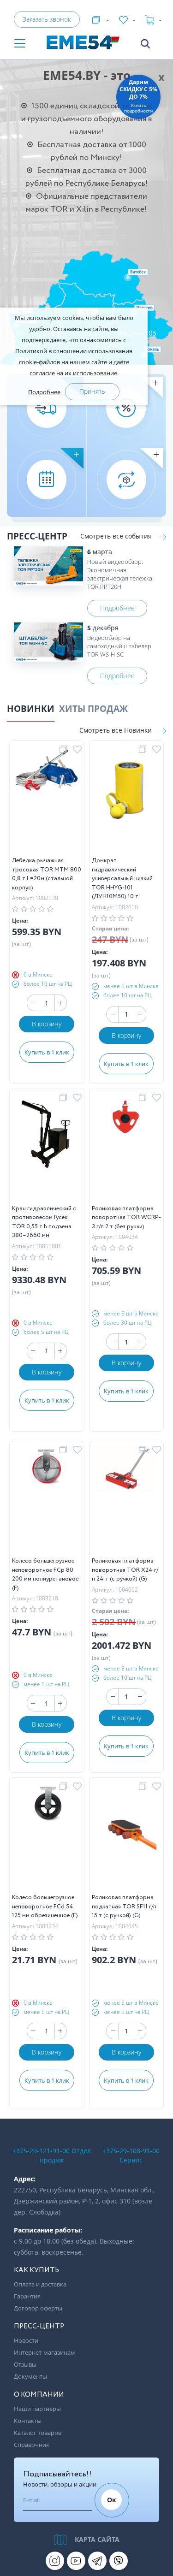The image size is (173, 2576).
Task: Switch to ХИТЫ ПРОДАЖ tab
Action: coord(93,708)
